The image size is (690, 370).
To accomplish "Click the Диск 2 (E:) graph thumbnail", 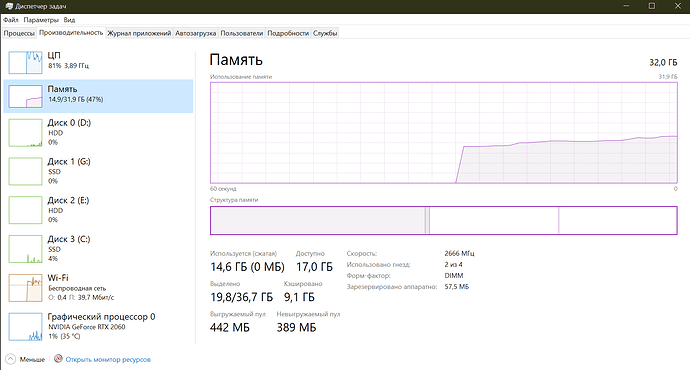I will coord(26,210).
